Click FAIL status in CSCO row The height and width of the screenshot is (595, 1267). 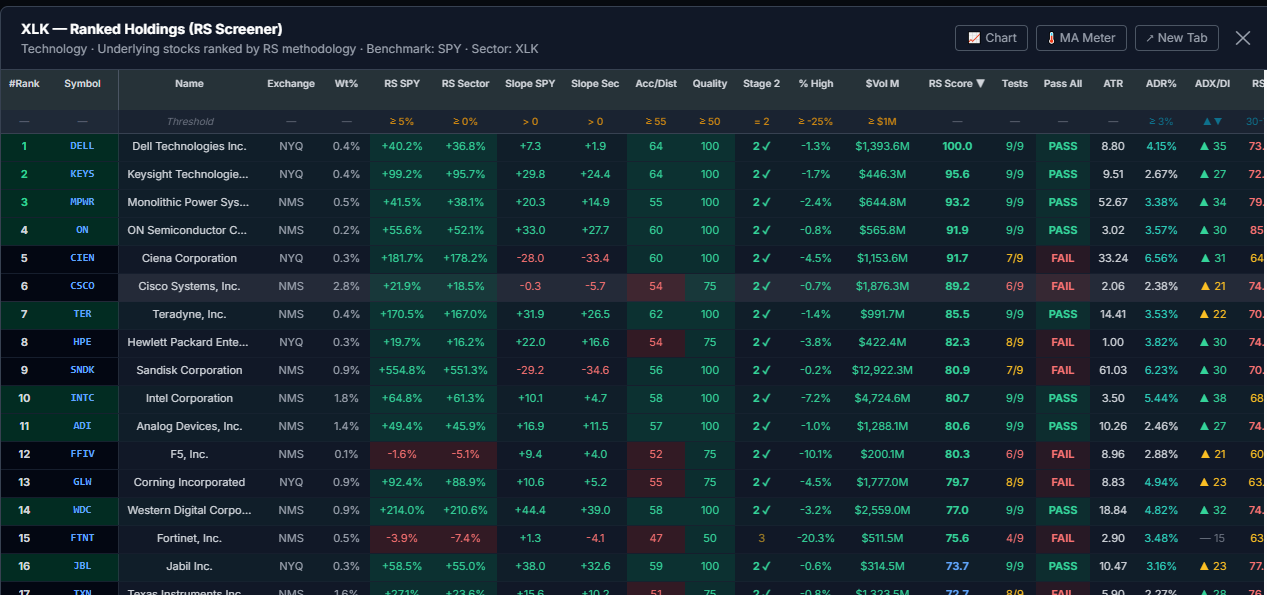click(x=1062, y=286)
